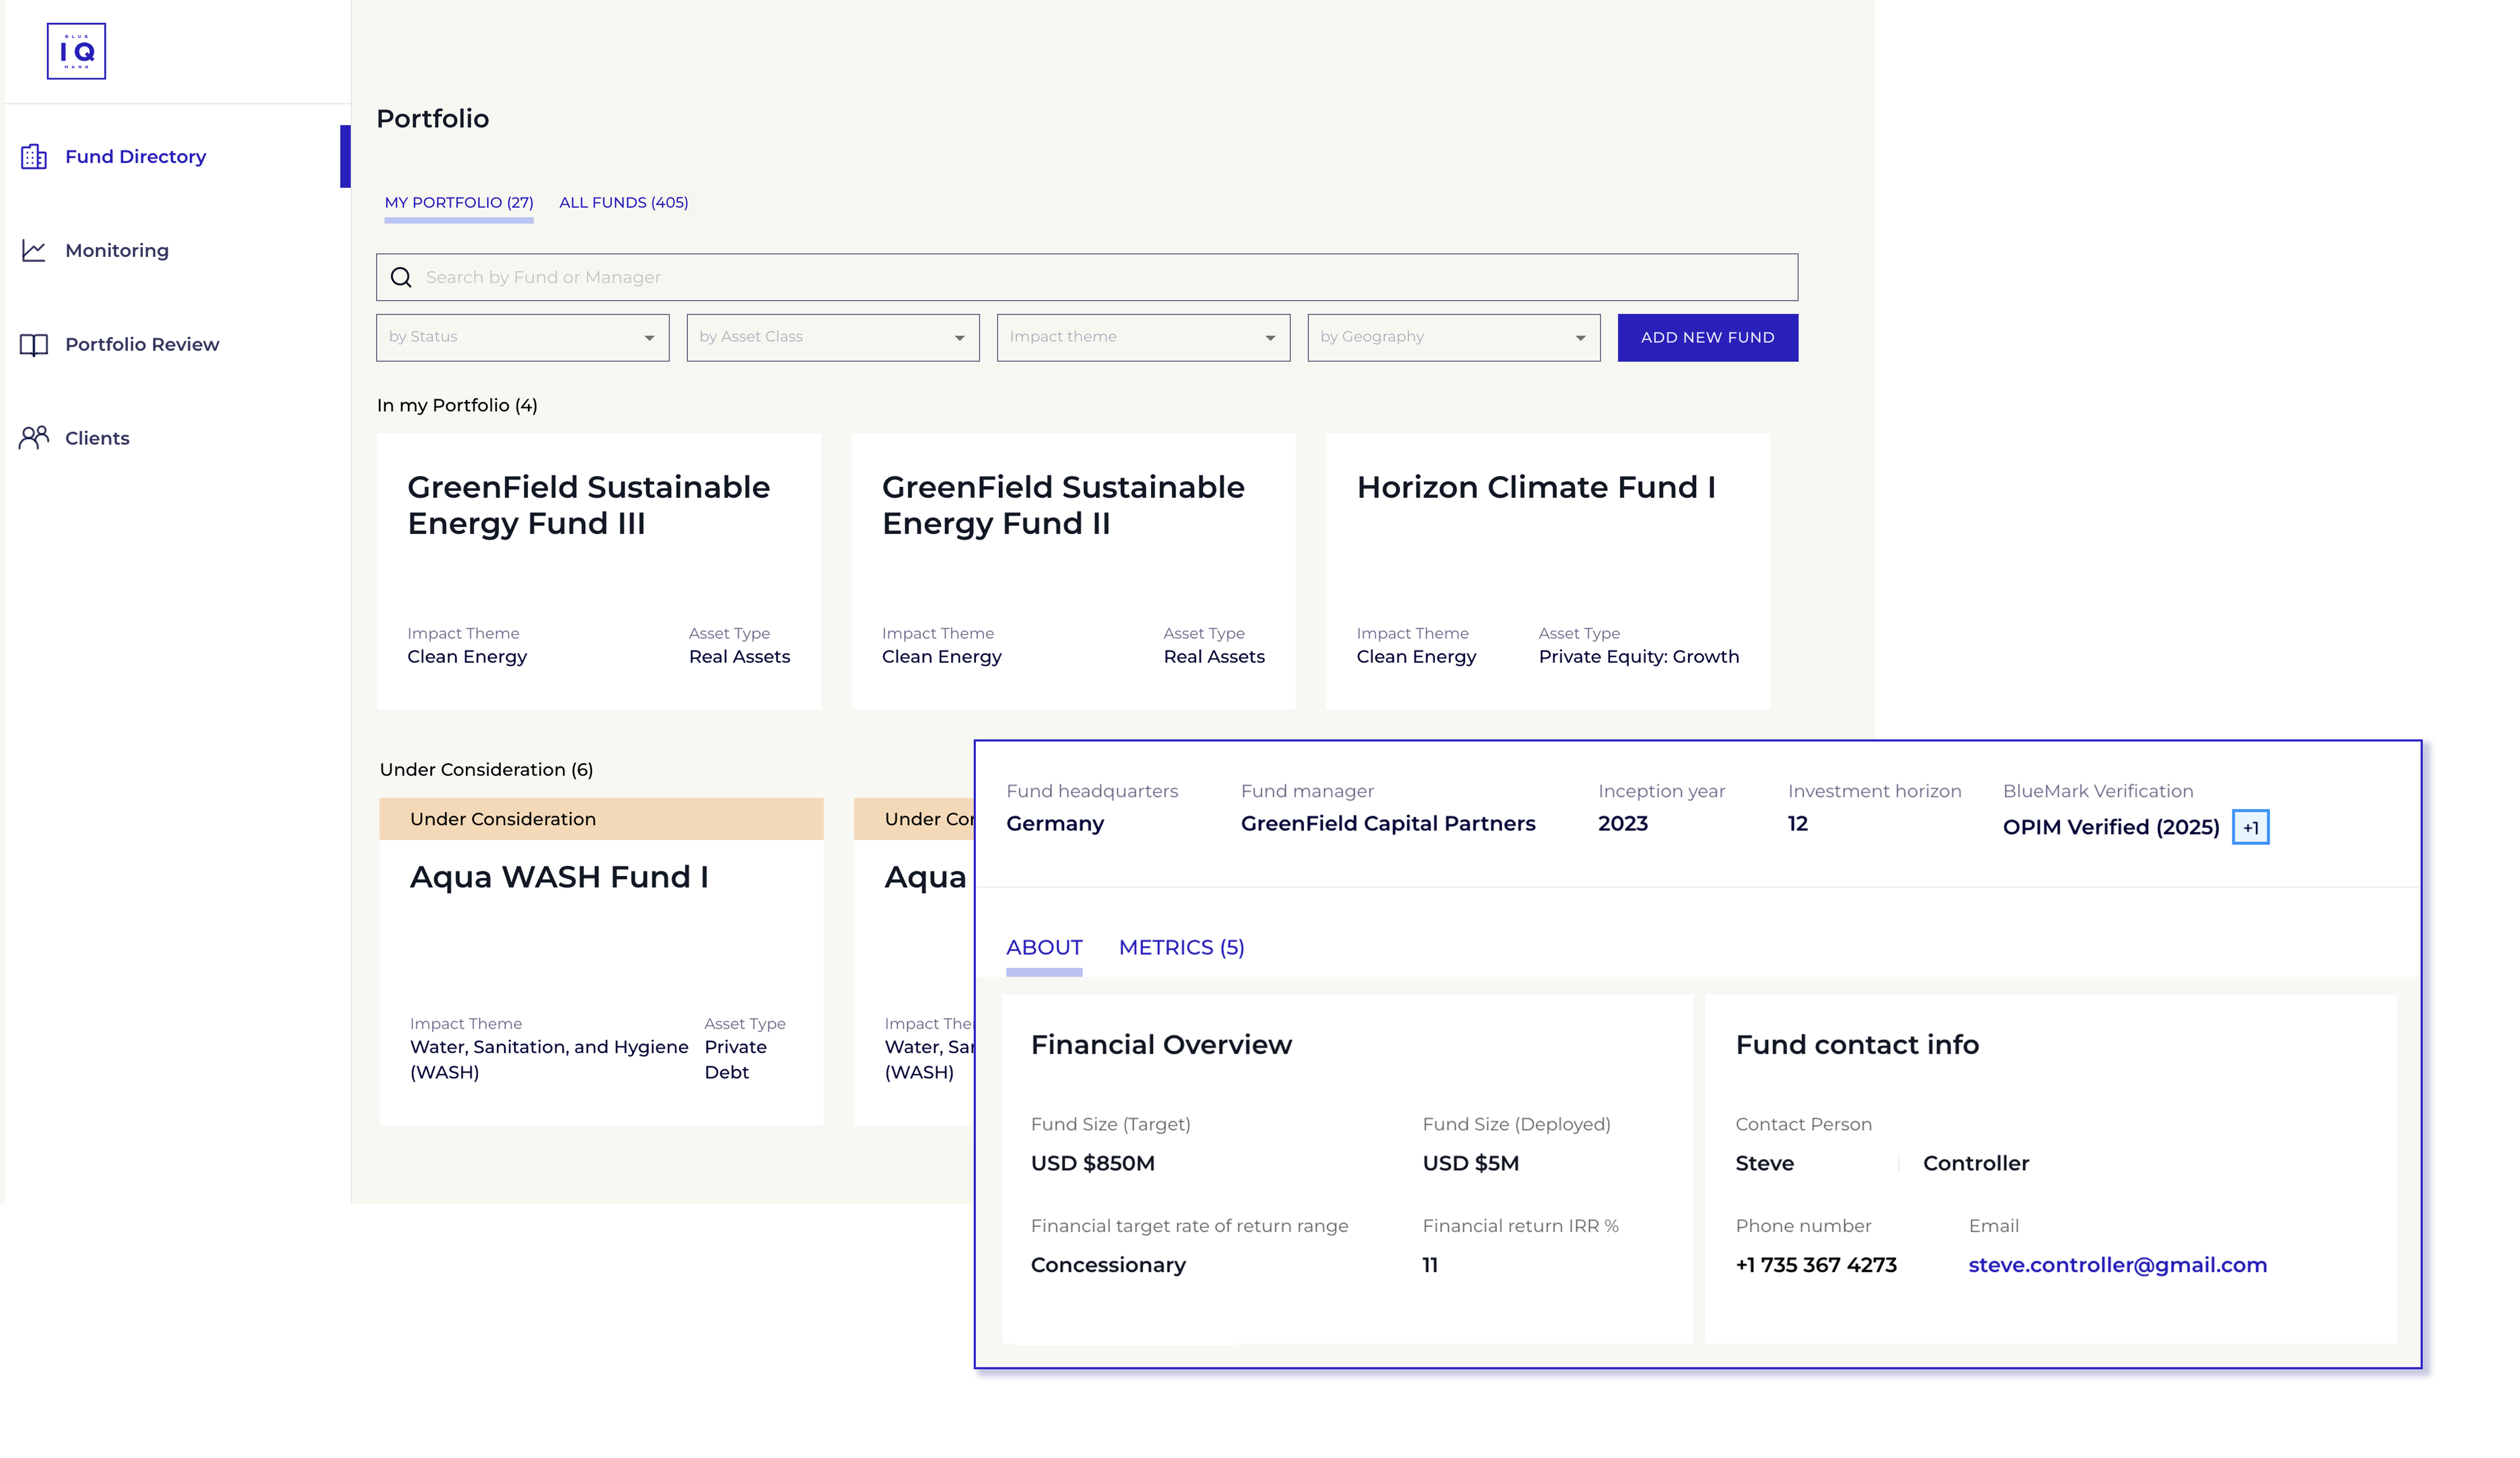Click the Fund Directory building icon

(34, 157)
